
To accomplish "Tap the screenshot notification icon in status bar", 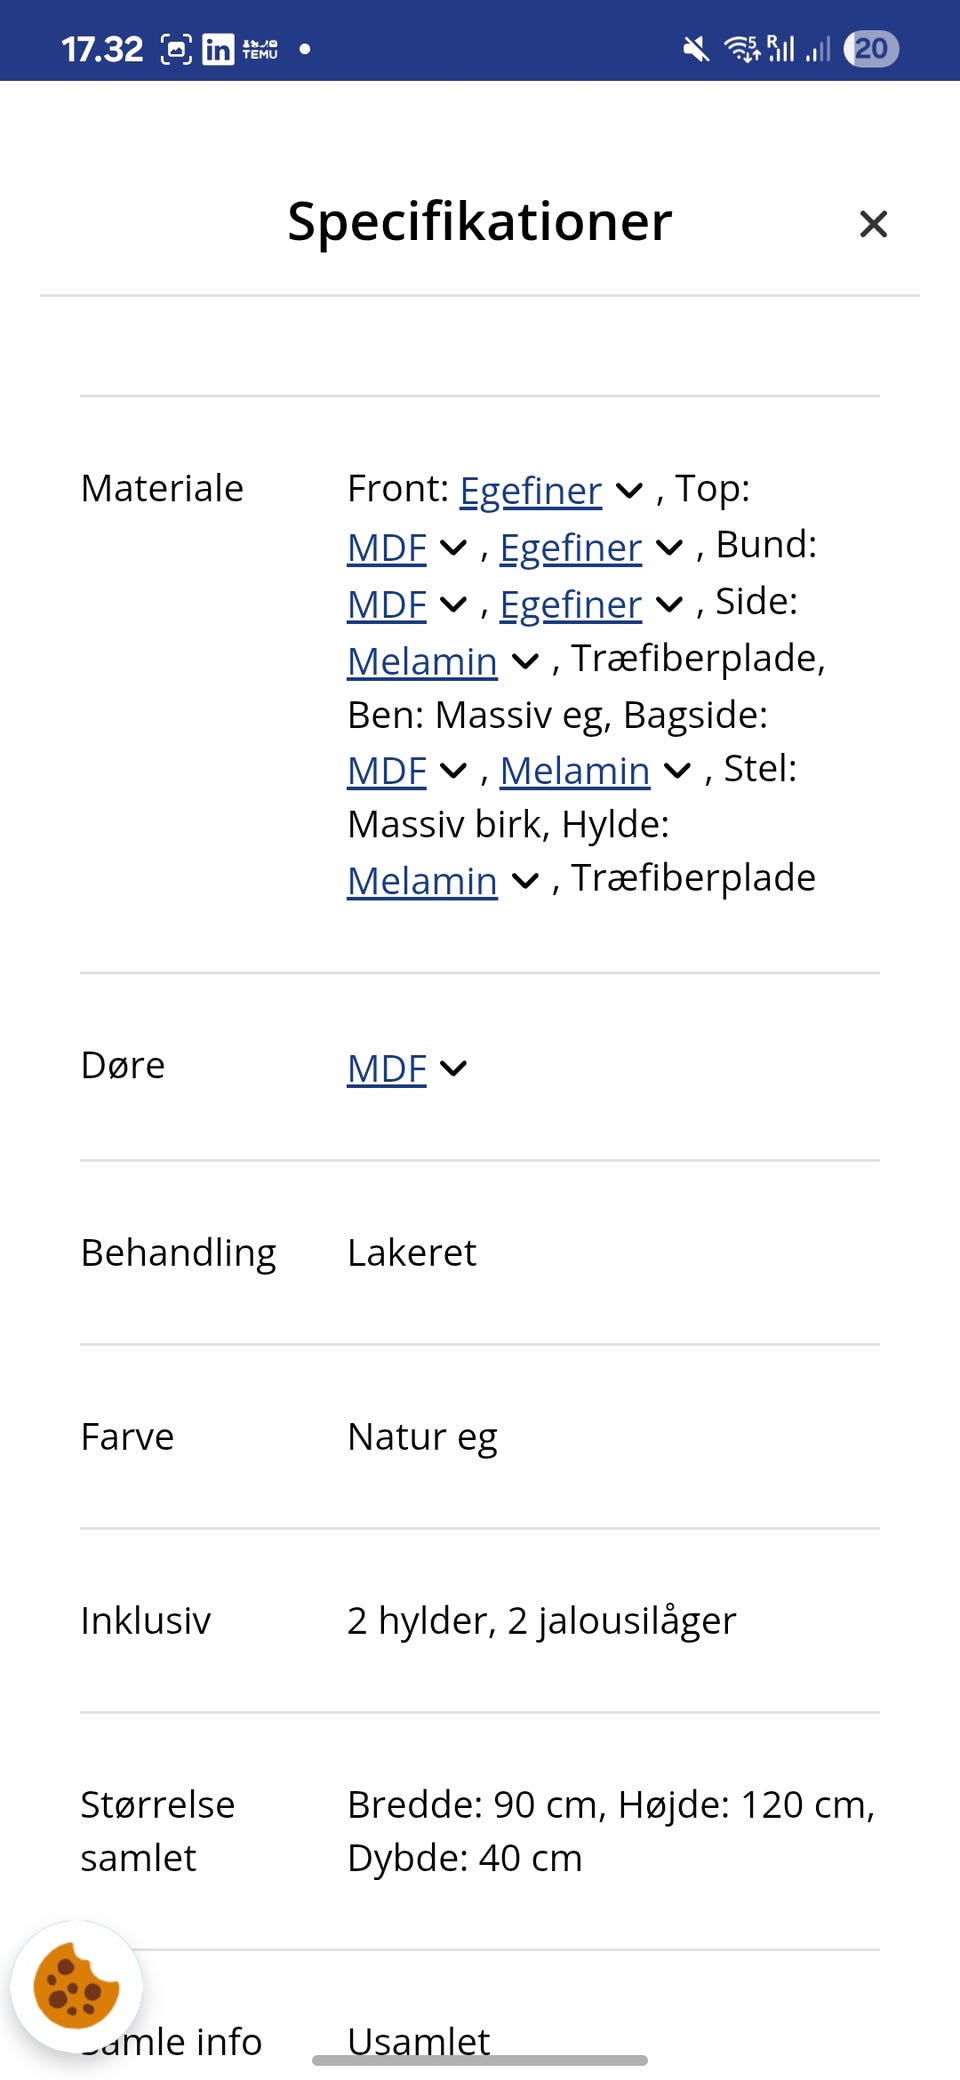I will point(176,49).
